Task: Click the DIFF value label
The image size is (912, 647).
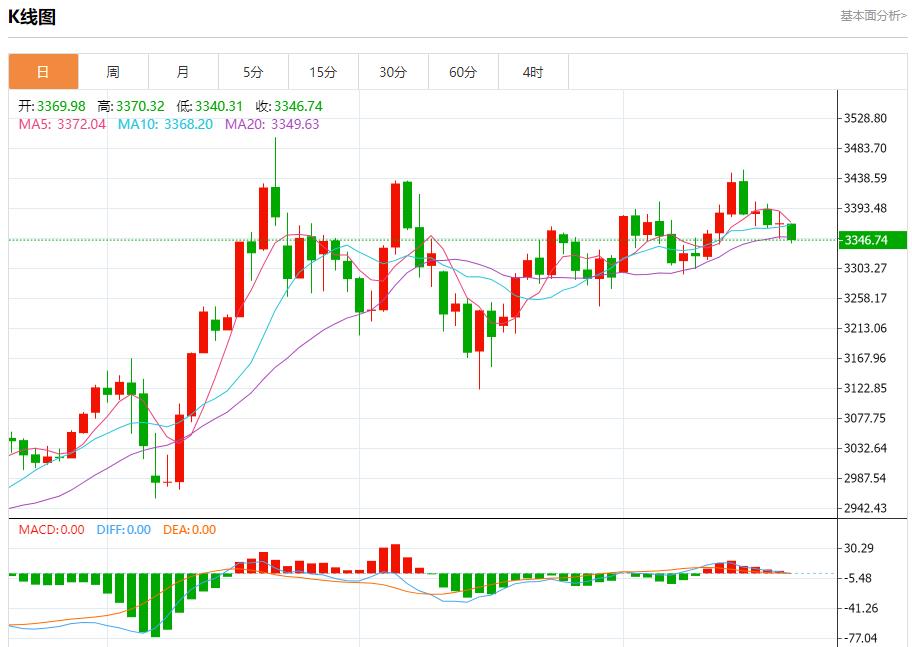Action: (x=124, y=529)
